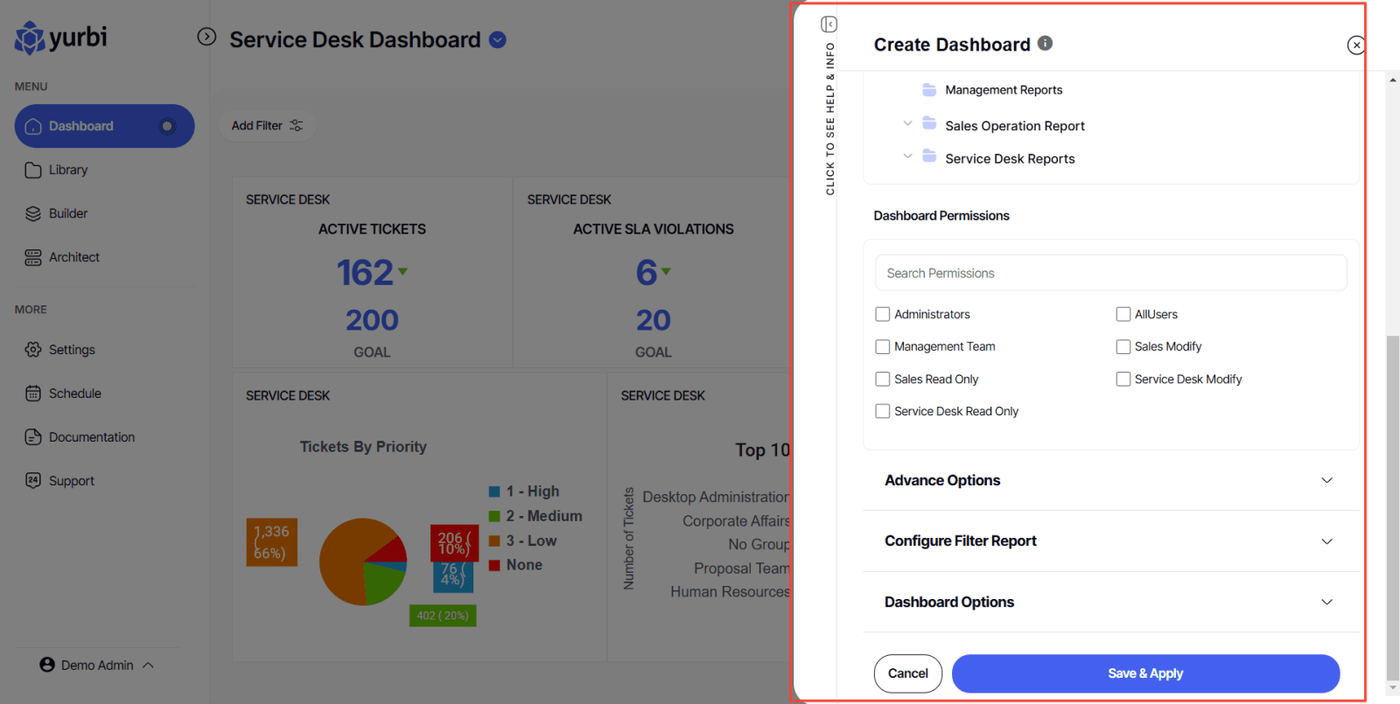This screenshot has width=1400, height=704.
Task: Check the Administrators permission box
Action: [882, 314]
